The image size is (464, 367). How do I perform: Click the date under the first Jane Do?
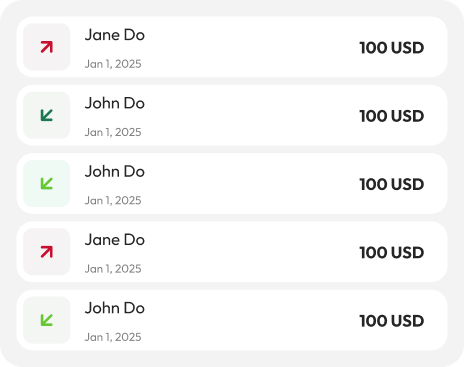[x=113, y=64]
